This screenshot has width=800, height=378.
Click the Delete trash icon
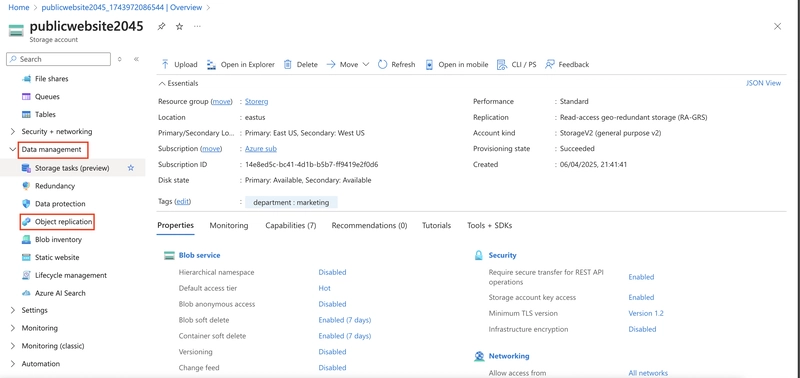(x=288, y=64)
